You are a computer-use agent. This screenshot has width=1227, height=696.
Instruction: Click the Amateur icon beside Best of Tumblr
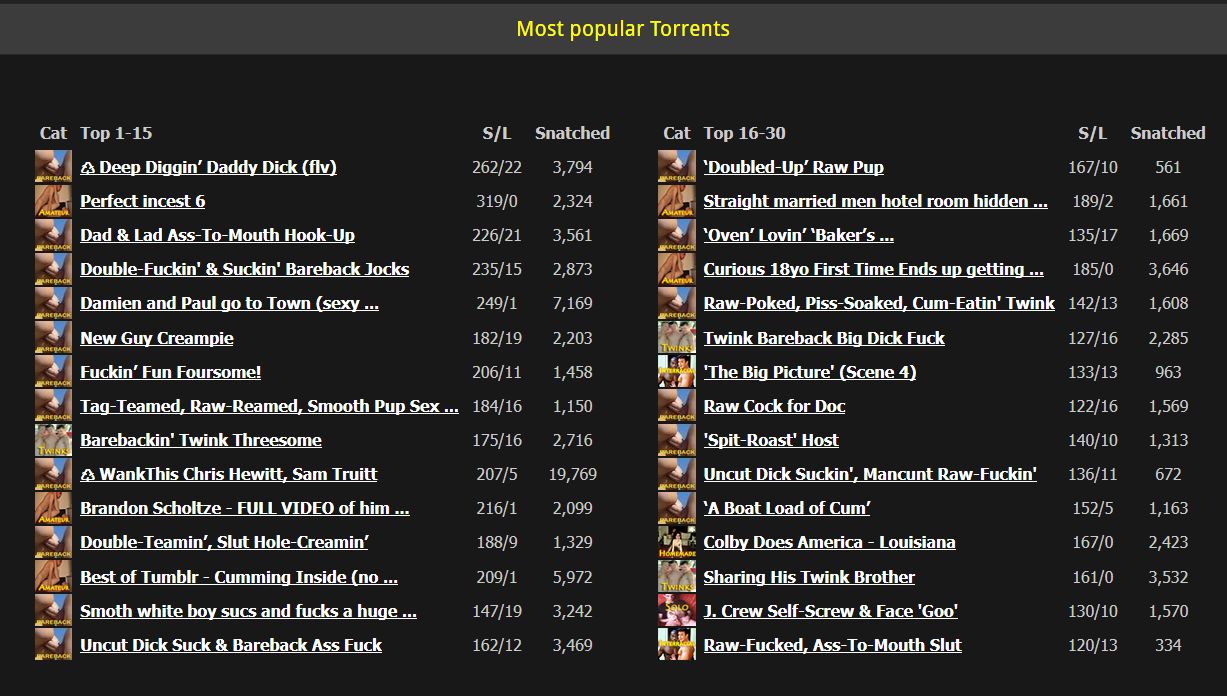[53, 577]
